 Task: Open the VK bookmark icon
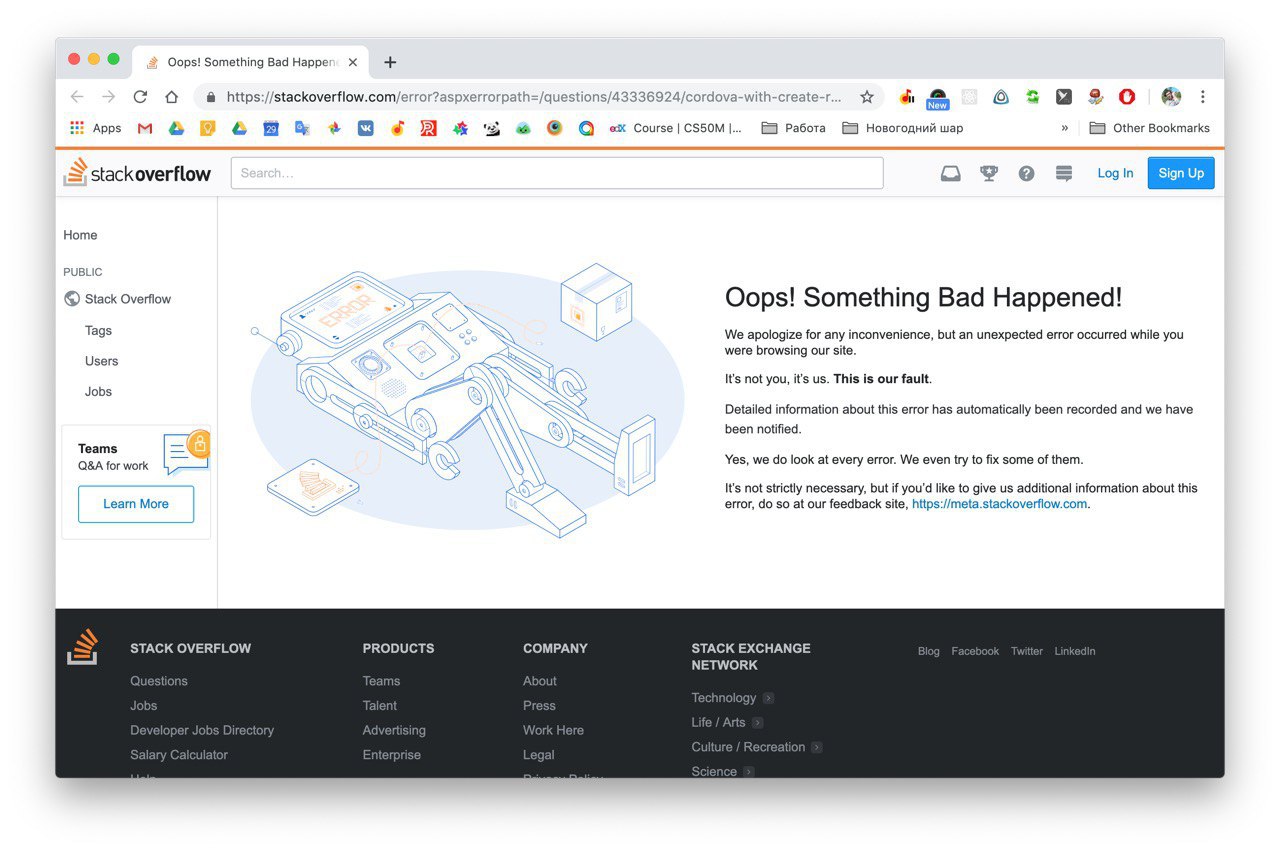click(x=366, y=128)
